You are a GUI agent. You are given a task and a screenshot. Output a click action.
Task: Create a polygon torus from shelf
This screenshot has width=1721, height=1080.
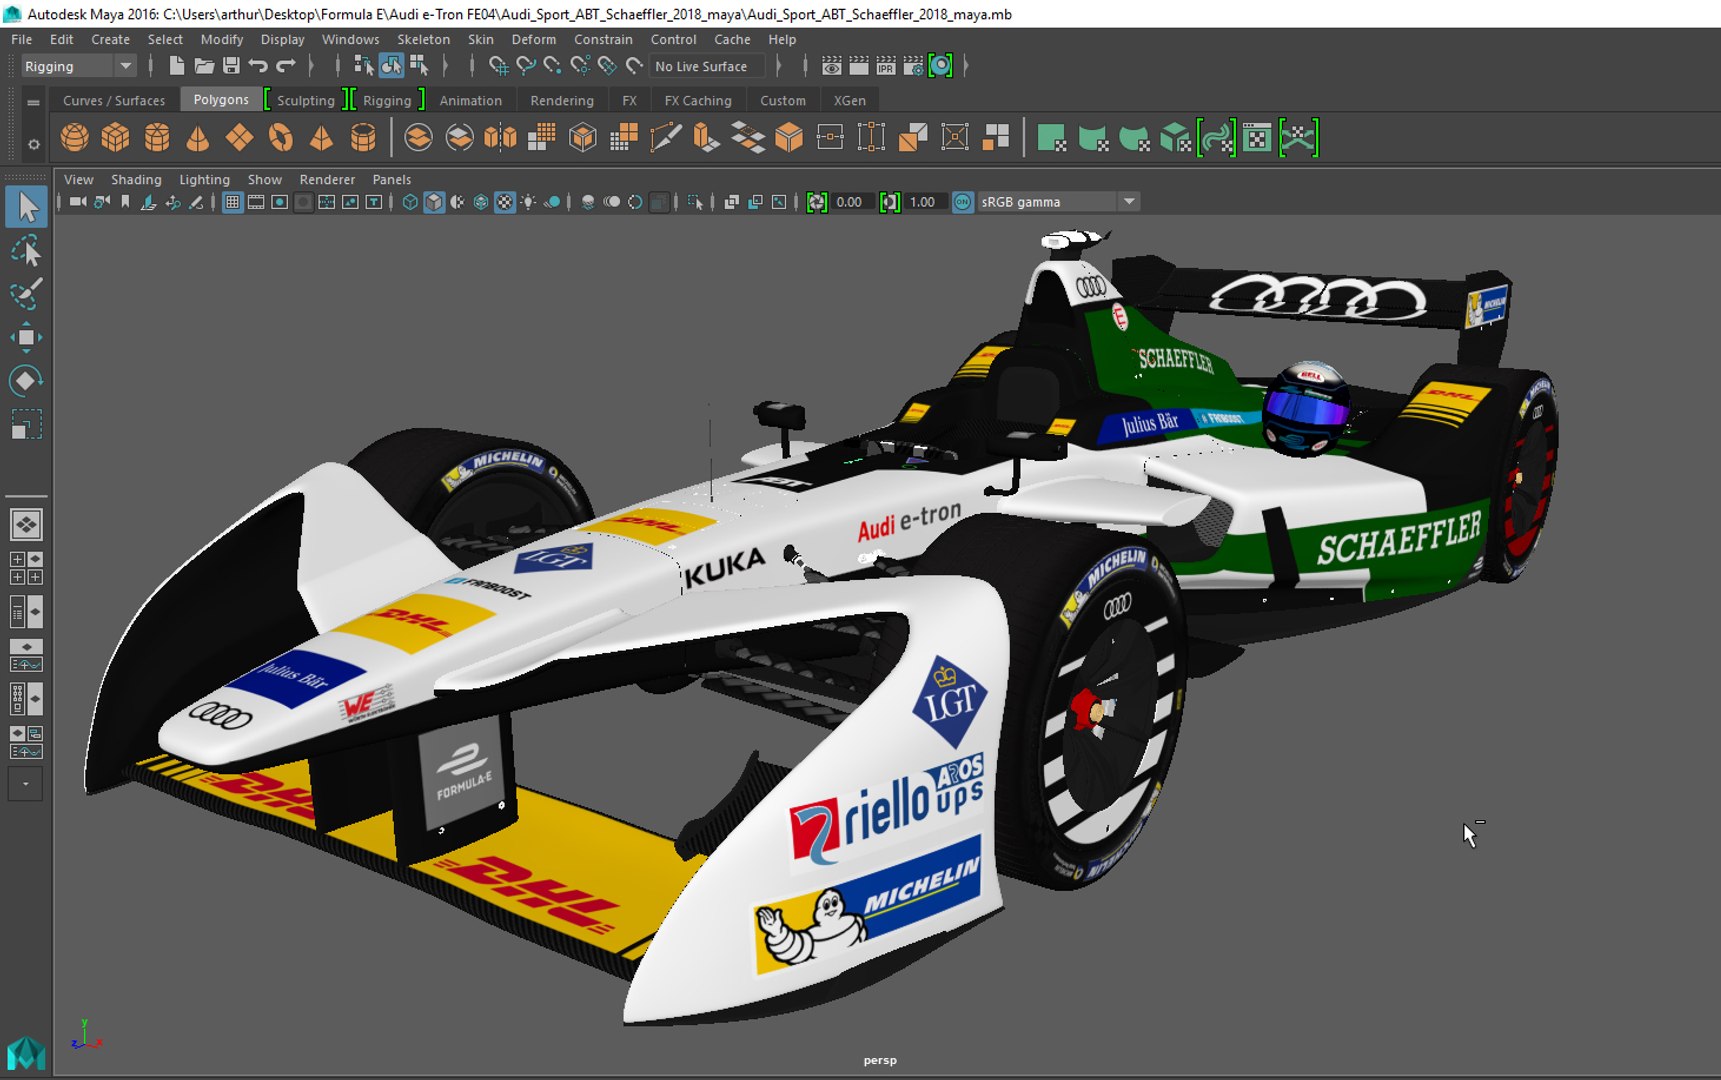(281, 137)
